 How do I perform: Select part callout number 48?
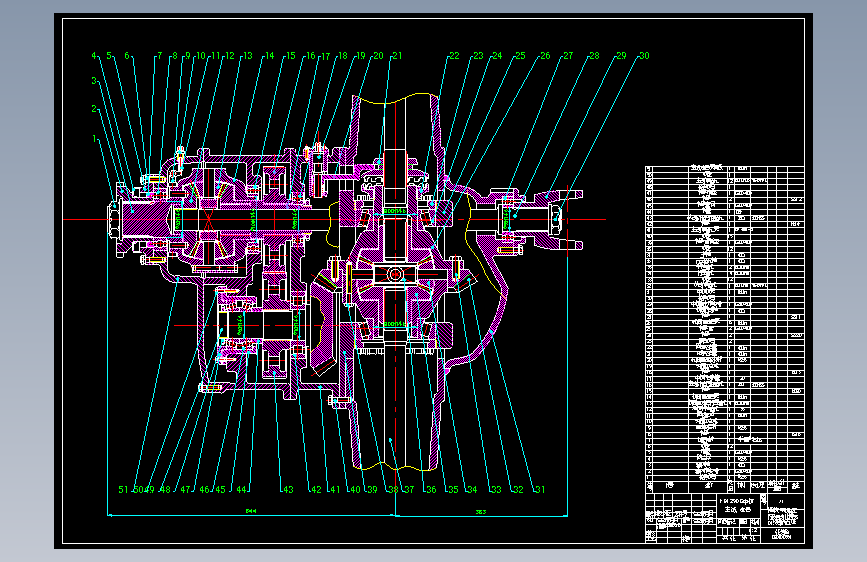pyautogui.click(x=165, y=490)
